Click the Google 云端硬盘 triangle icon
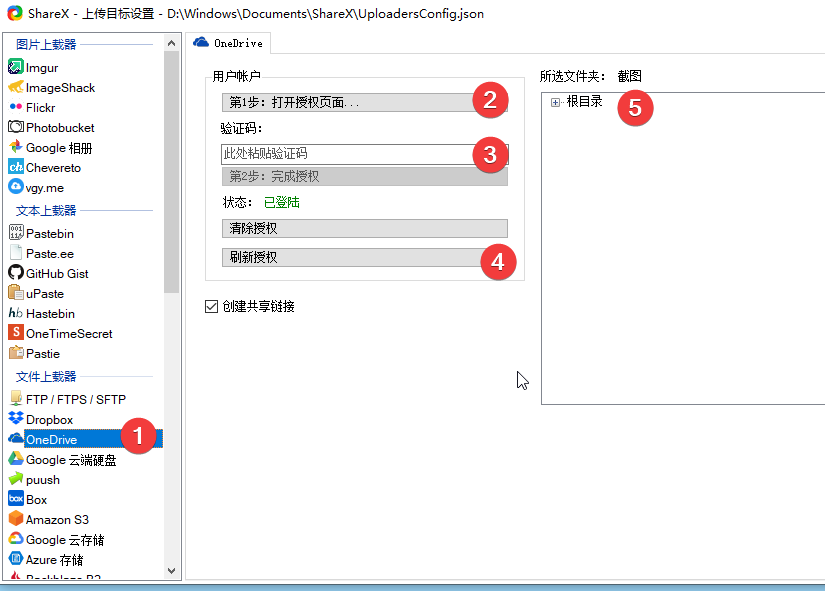Viewport: 825px width, 591px height. tap(16, 459)
